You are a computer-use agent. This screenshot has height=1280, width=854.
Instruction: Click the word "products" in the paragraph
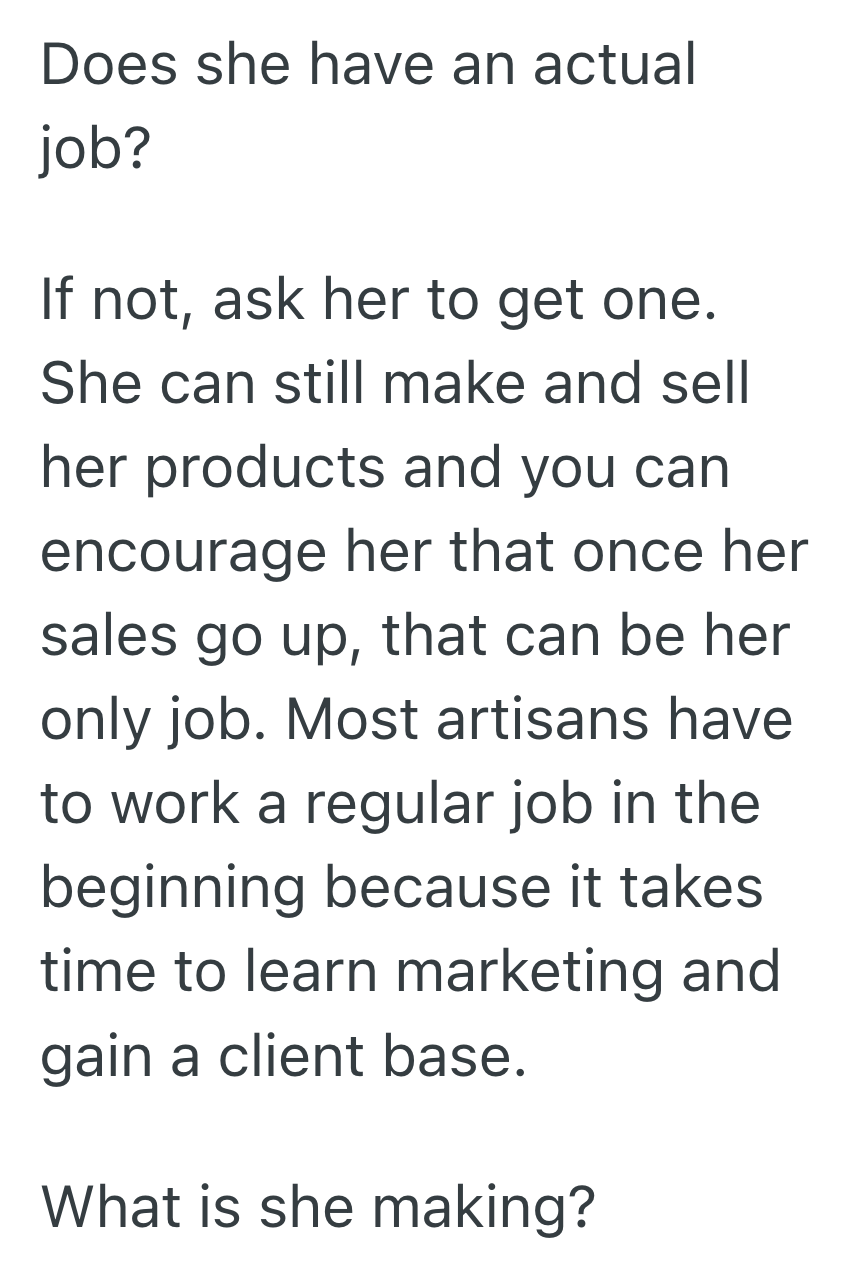[264, 469]
